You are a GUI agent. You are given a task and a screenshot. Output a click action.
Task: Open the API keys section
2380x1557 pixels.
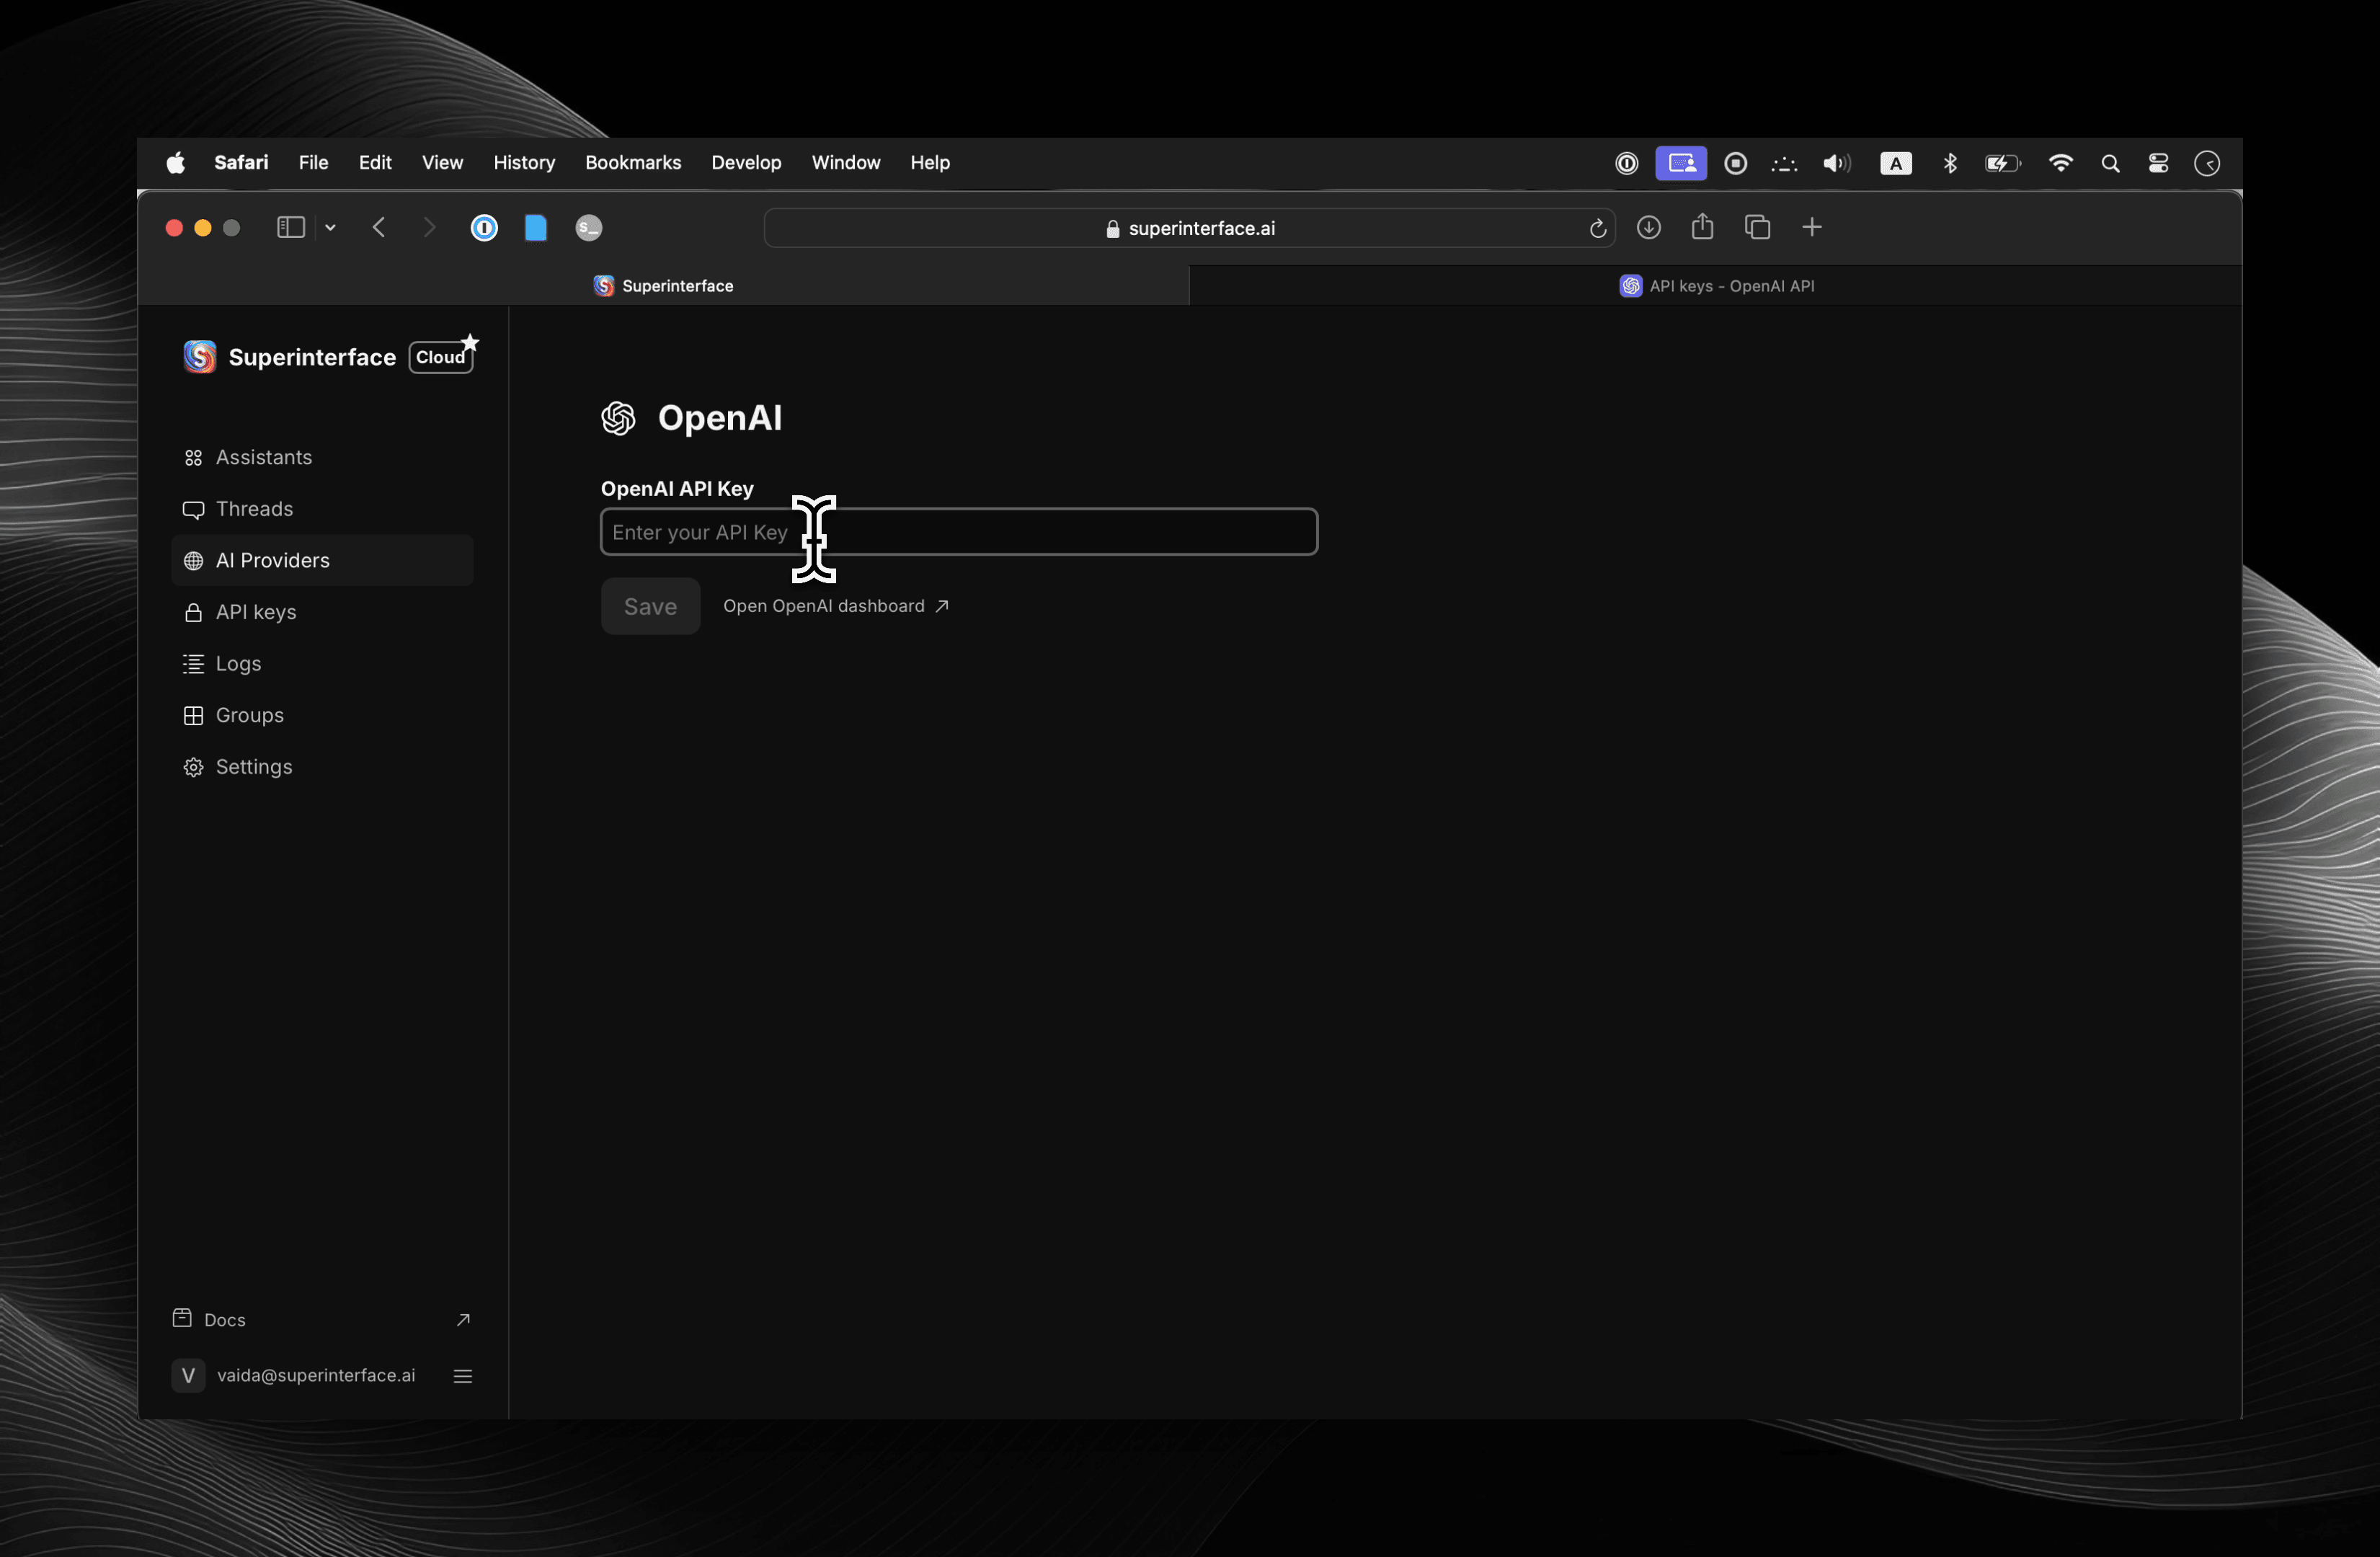click(256, 612)
